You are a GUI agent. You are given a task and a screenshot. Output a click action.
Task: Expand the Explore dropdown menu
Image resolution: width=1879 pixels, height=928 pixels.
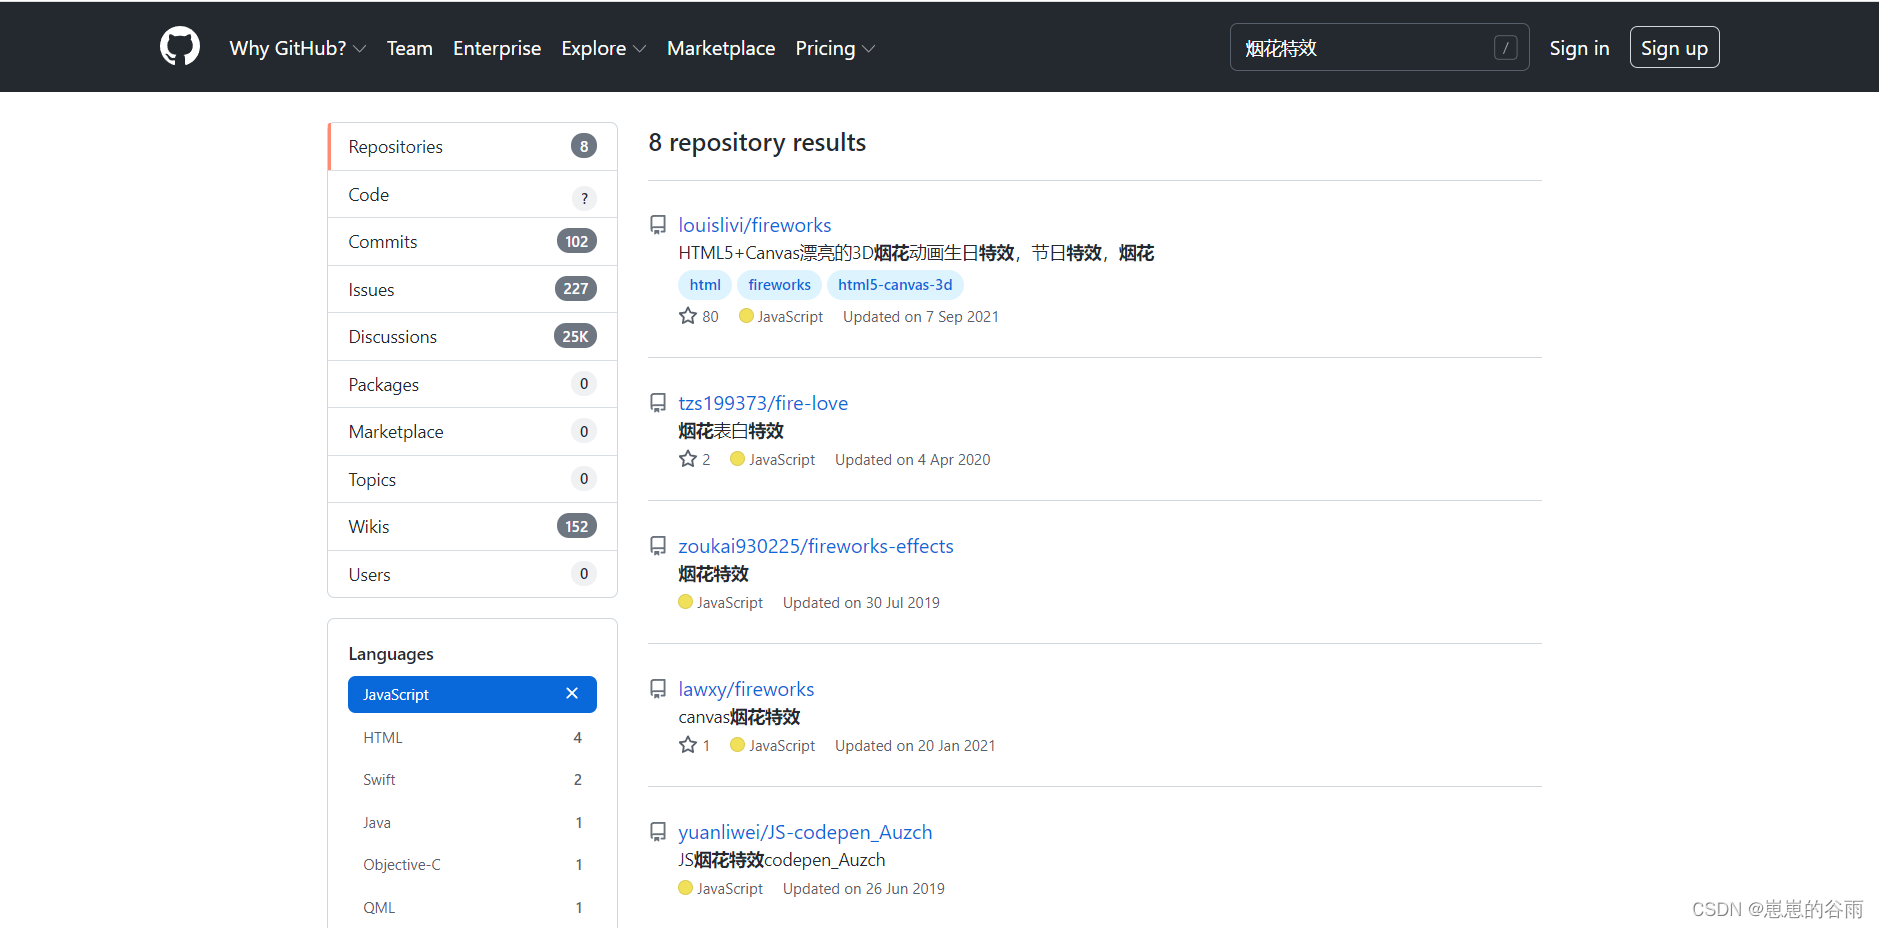click(x=604, y=48)
